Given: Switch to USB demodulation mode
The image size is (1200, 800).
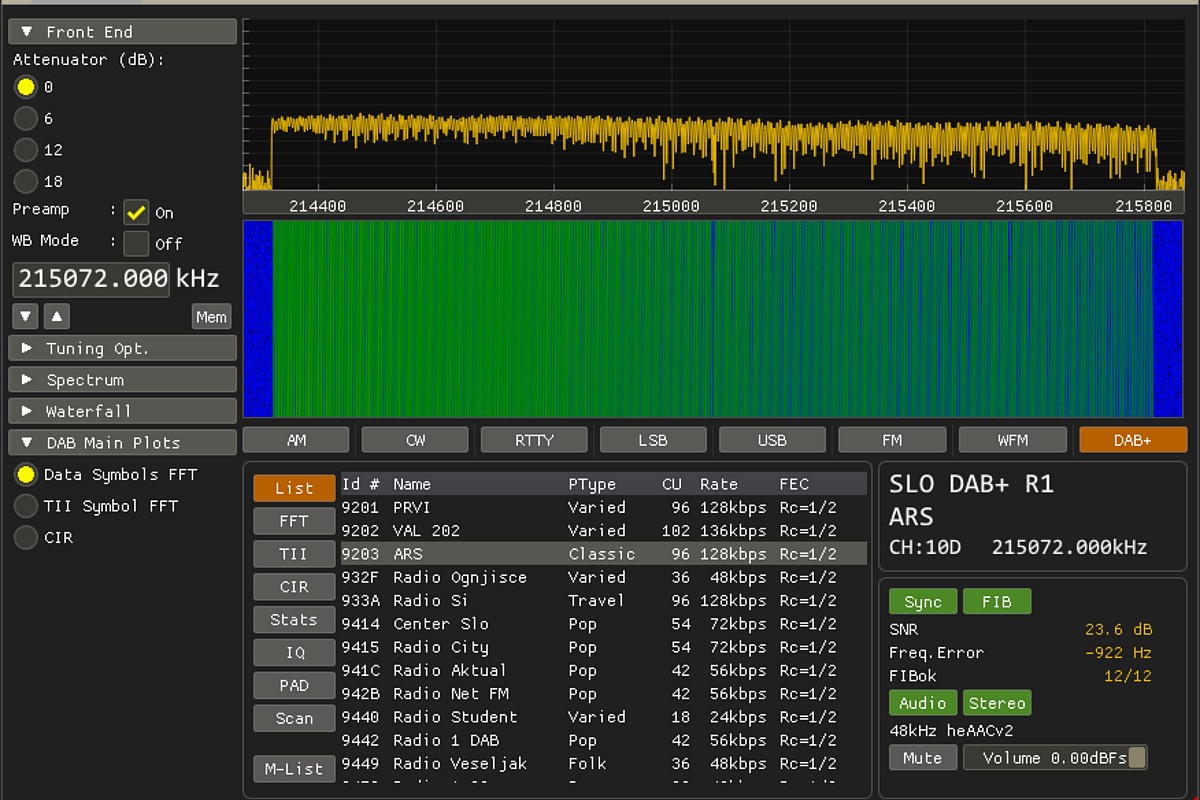Looking at the screenshot, I should [772, 440].
